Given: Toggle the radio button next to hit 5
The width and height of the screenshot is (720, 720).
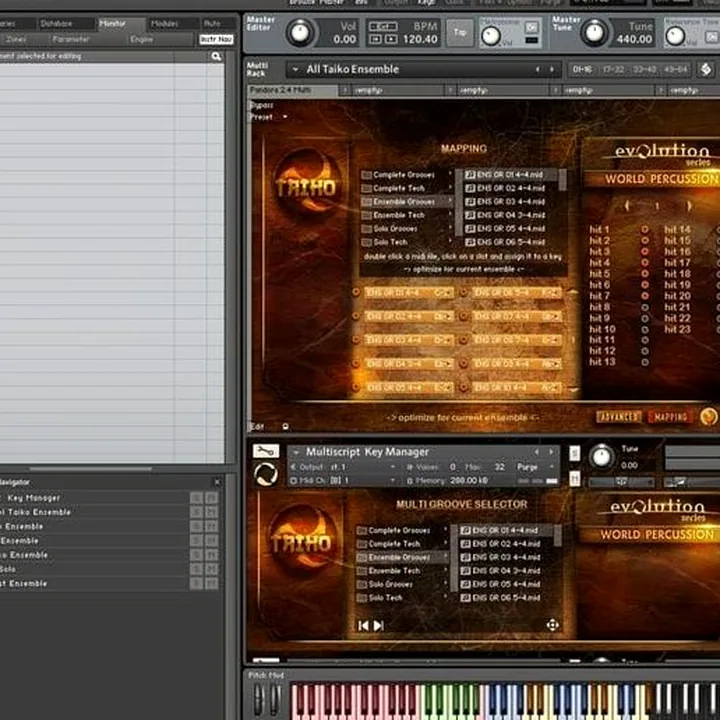Looking at the screenshot, I should [x=645, y=273].
